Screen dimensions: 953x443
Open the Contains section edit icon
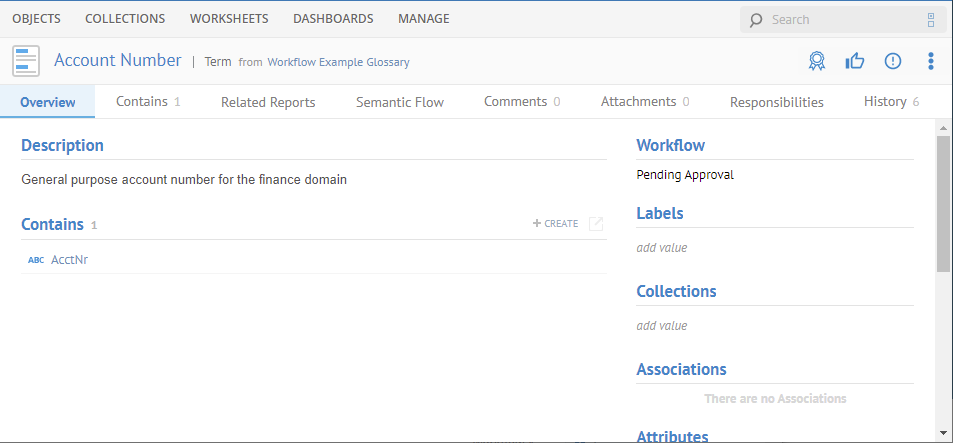pyautogui.click(x=596, y=224)
